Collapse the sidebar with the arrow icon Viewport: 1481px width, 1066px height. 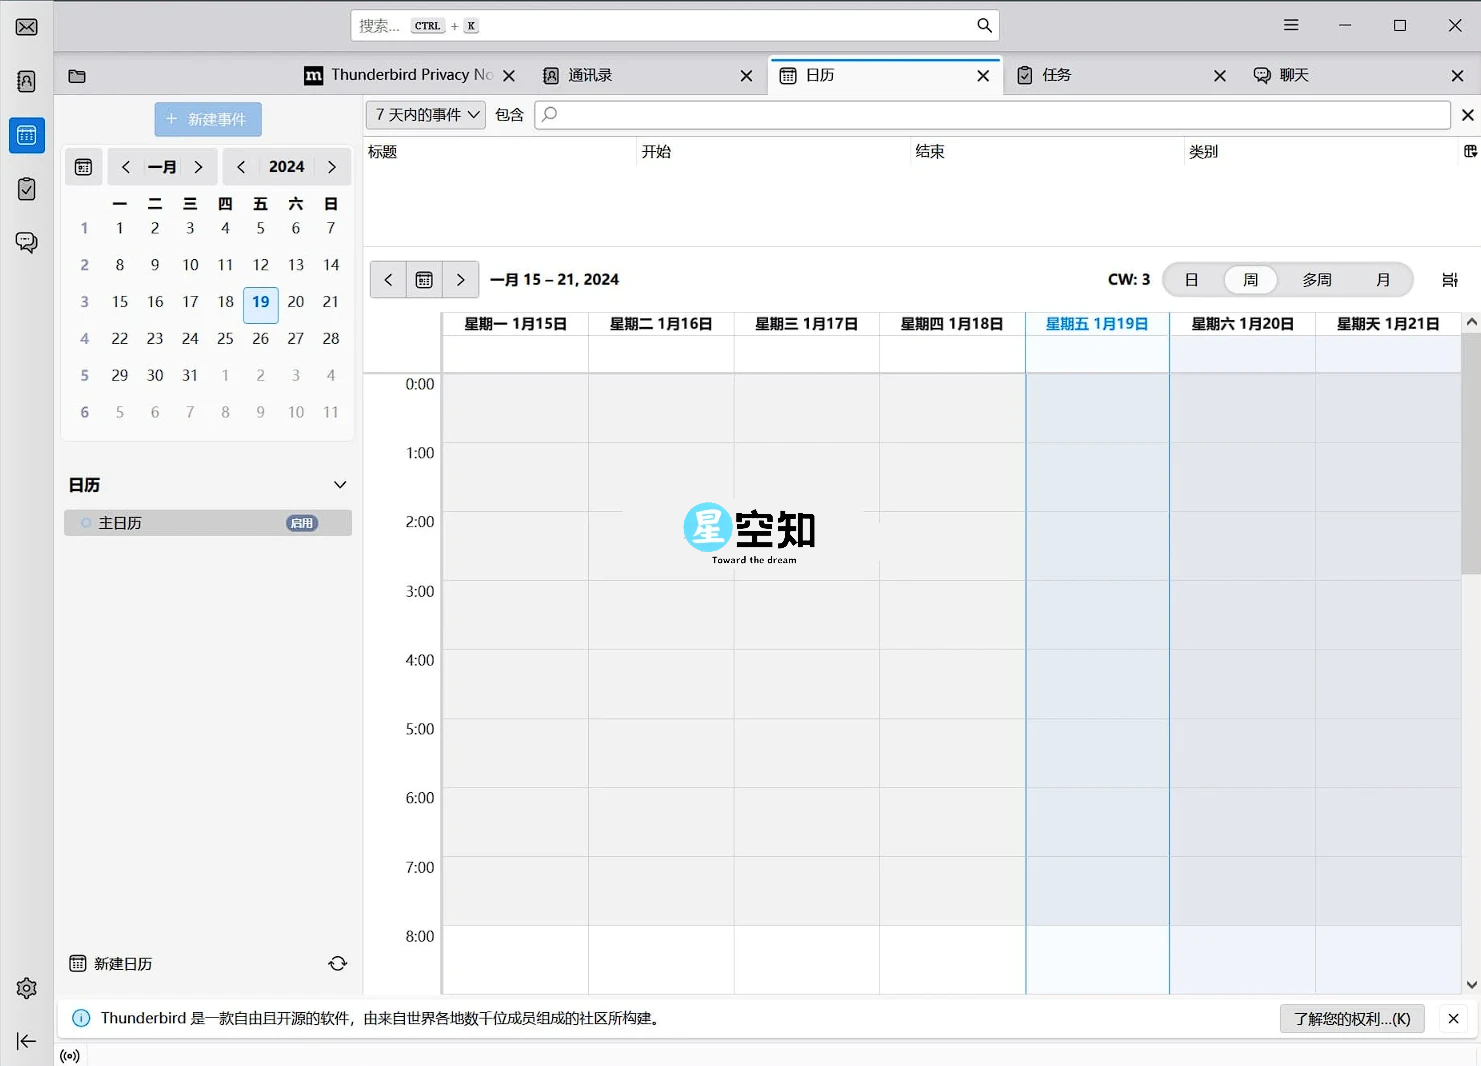click(26, 1041)
